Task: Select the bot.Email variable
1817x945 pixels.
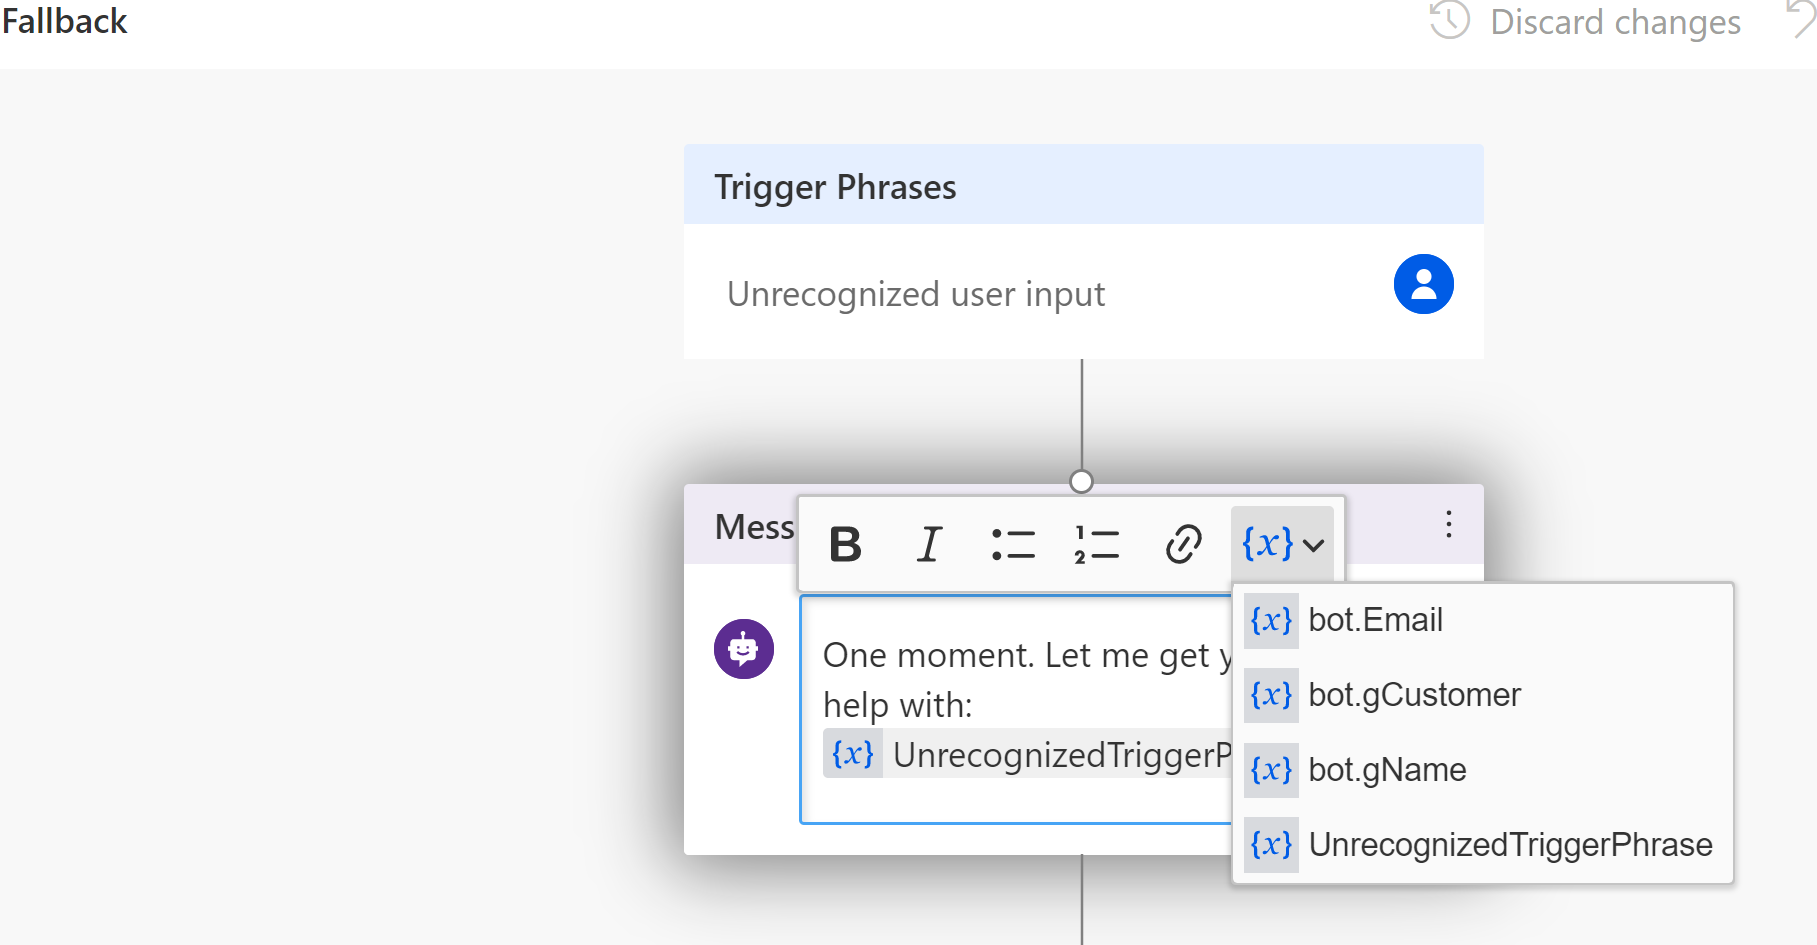Action: [x=1483, y=621]
